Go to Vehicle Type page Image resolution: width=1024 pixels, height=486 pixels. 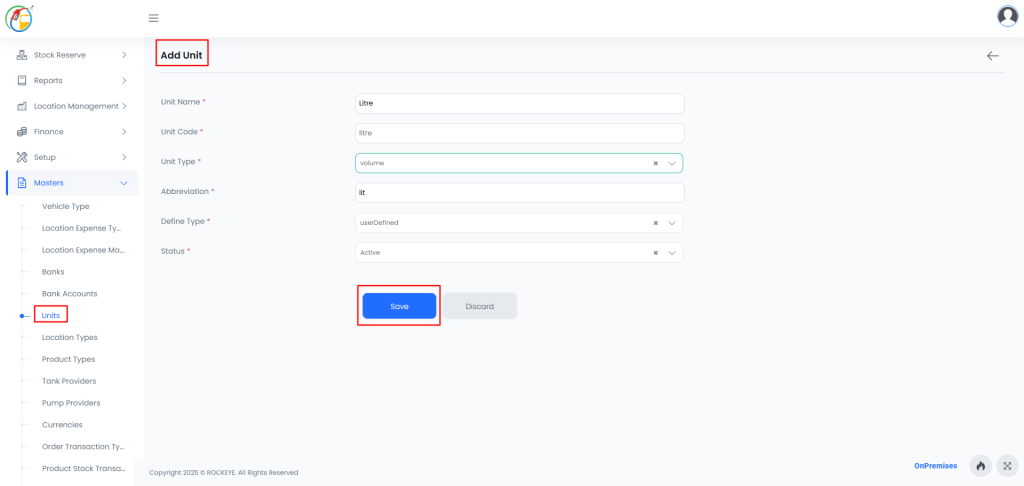point(65,206)
